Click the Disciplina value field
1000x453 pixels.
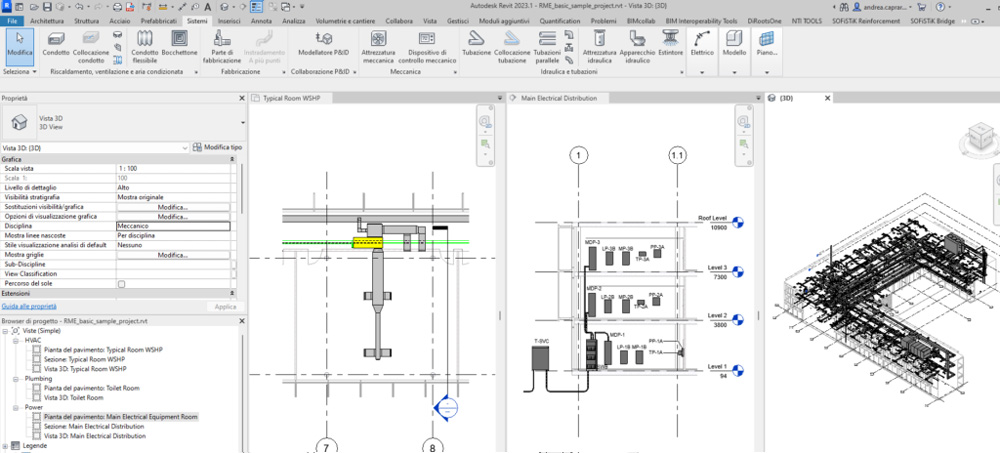point(173,226)
